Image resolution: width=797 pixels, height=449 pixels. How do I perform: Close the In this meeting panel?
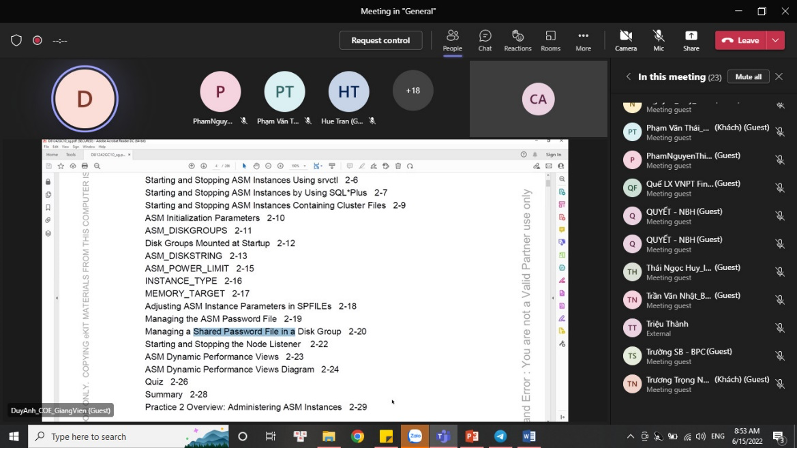click(x=779, y=77)
